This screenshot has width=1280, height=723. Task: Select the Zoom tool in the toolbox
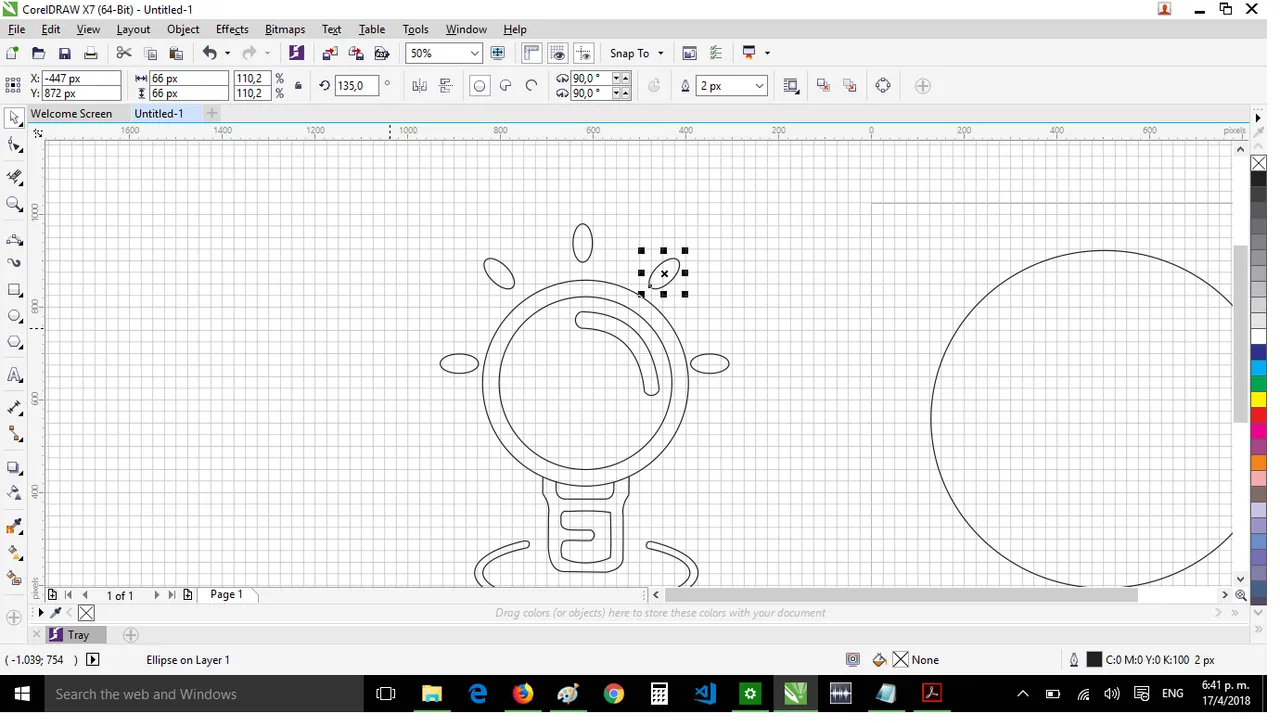(14, 204)
